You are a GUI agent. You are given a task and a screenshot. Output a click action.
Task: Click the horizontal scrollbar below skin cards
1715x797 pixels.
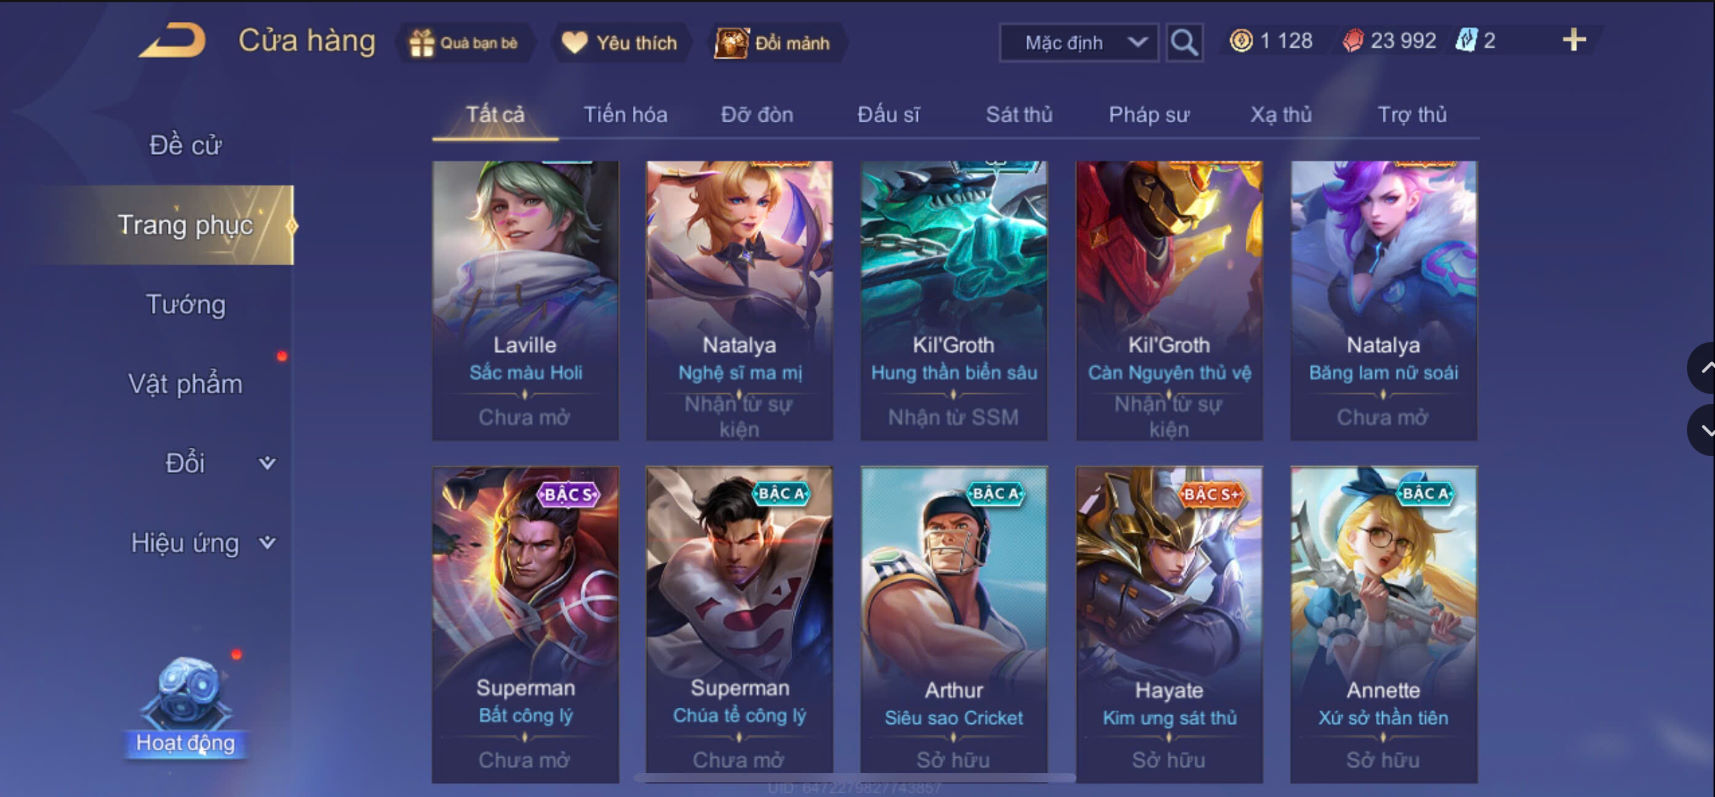(855, 777)
